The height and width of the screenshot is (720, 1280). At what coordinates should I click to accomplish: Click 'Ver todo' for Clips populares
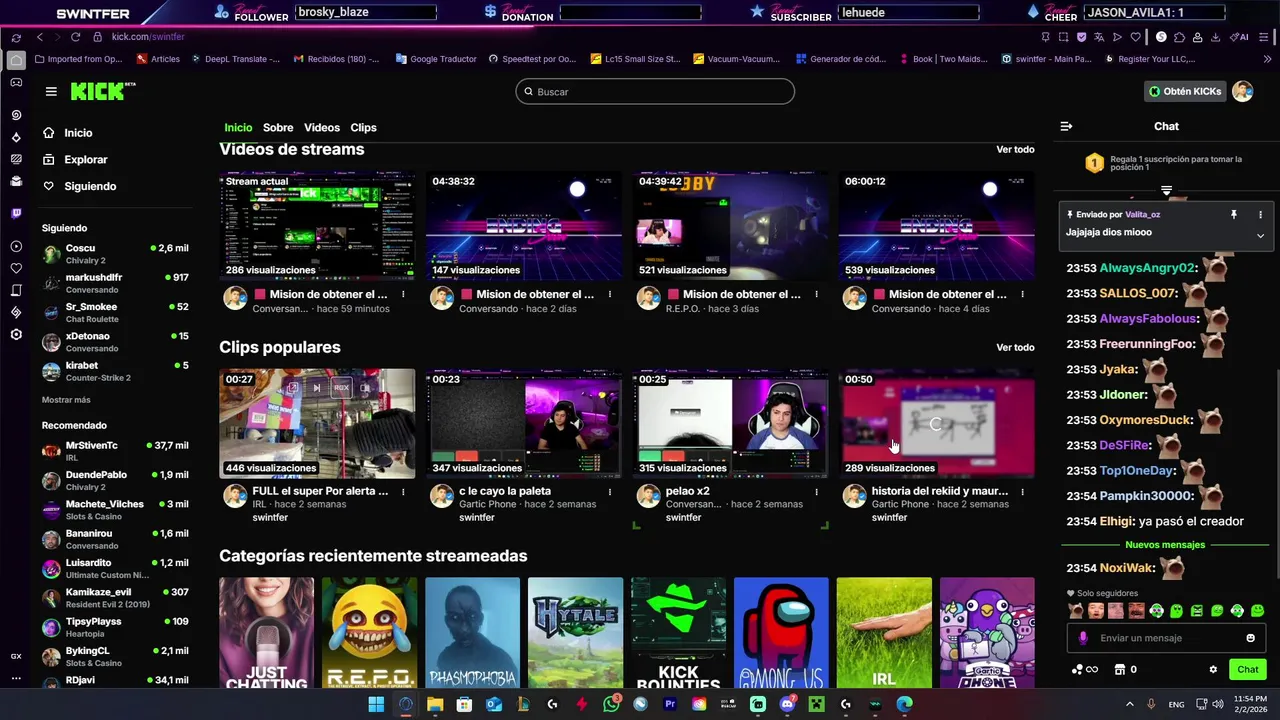tap(1015, 348)
